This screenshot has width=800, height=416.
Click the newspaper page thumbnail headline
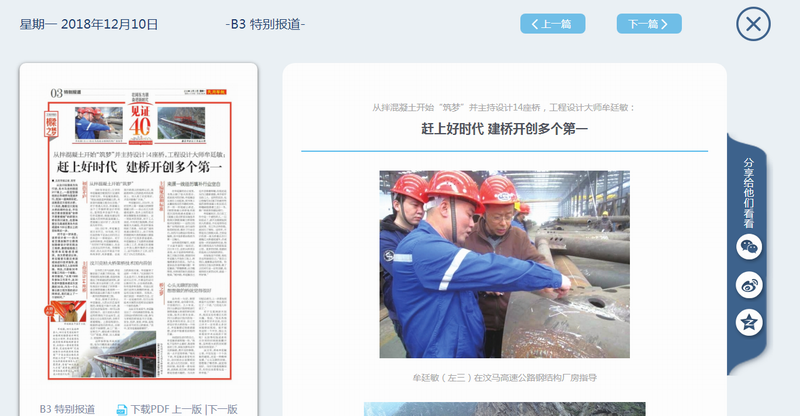point(140,168)
